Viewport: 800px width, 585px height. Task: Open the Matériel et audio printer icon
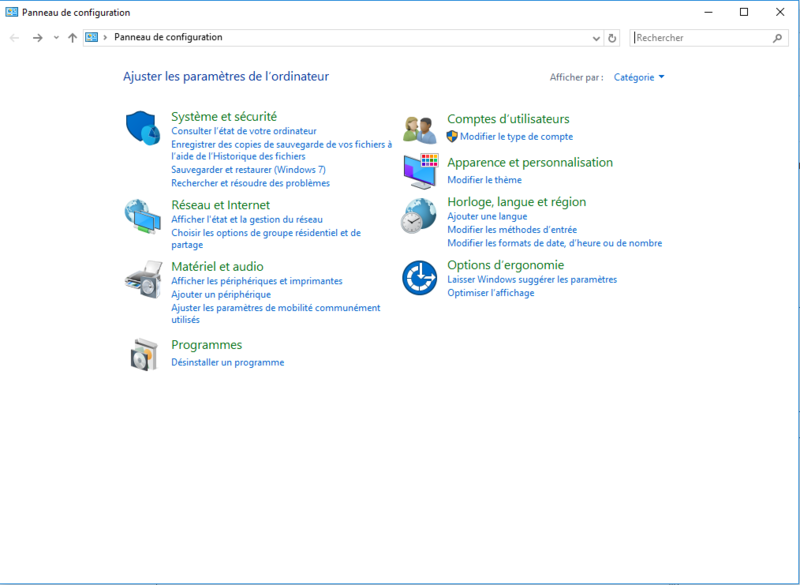[143, 279]
